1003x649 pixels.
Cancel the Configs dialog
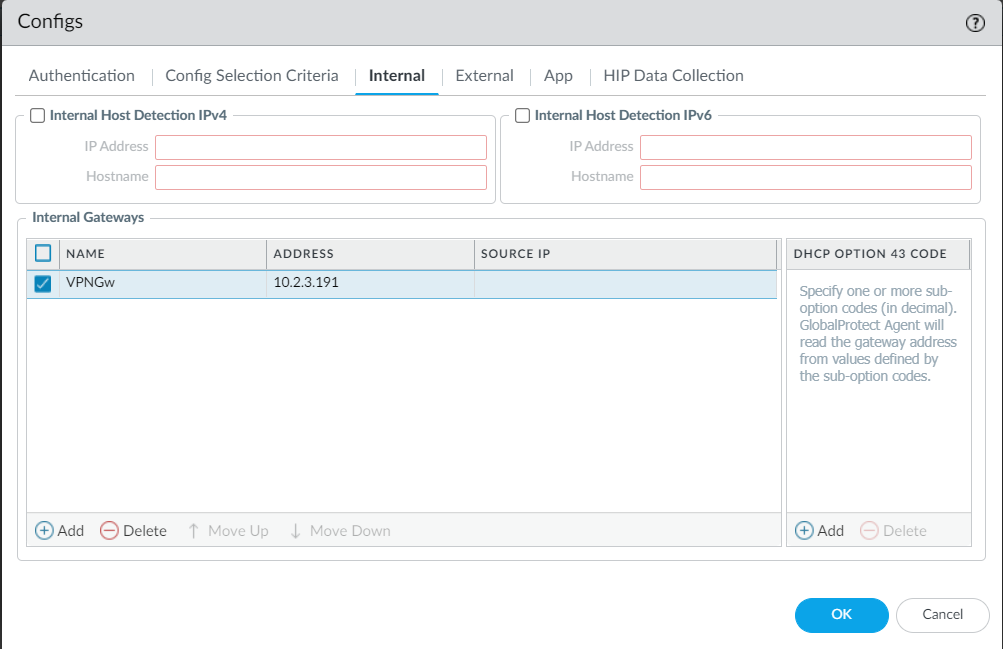(942, 615)
